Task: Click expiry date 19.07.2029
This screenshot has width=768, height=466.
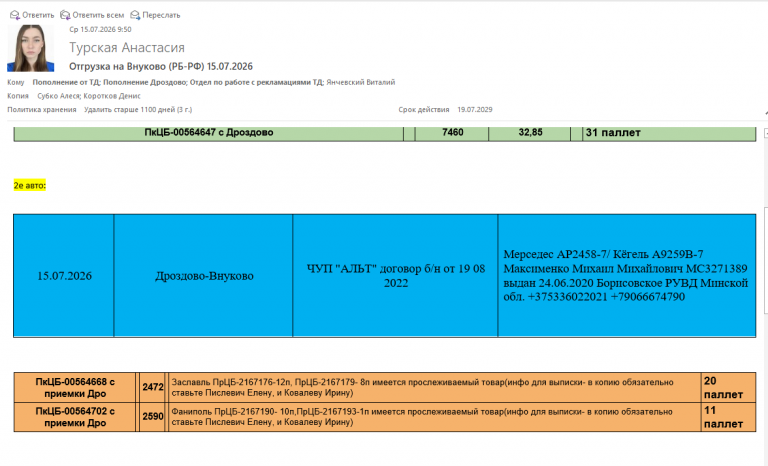Action: 475,110
